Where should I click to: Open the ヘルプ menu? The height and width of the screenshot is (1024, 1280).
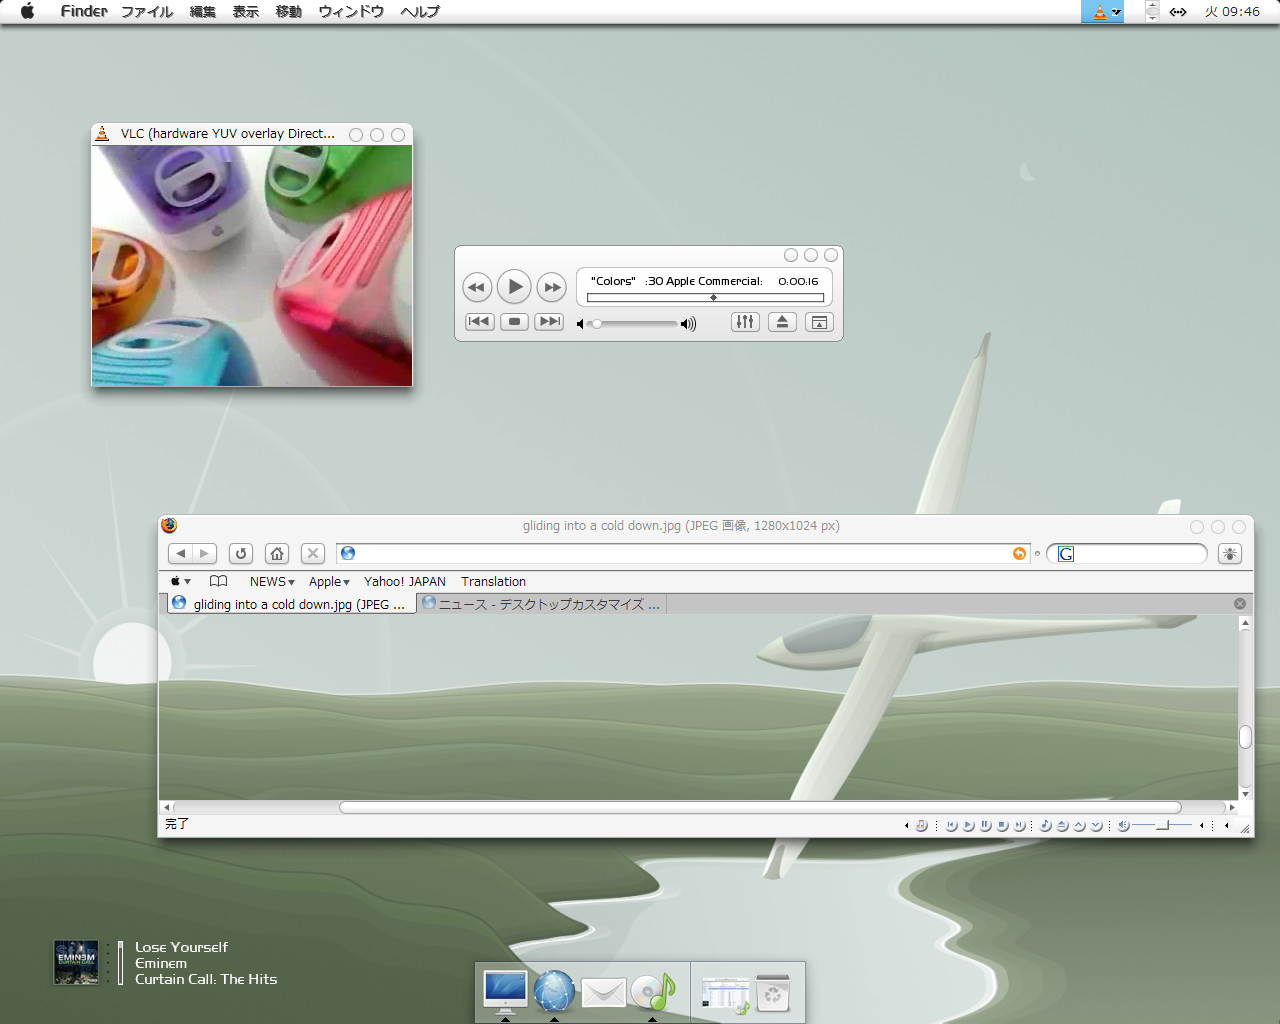point(420,11)
